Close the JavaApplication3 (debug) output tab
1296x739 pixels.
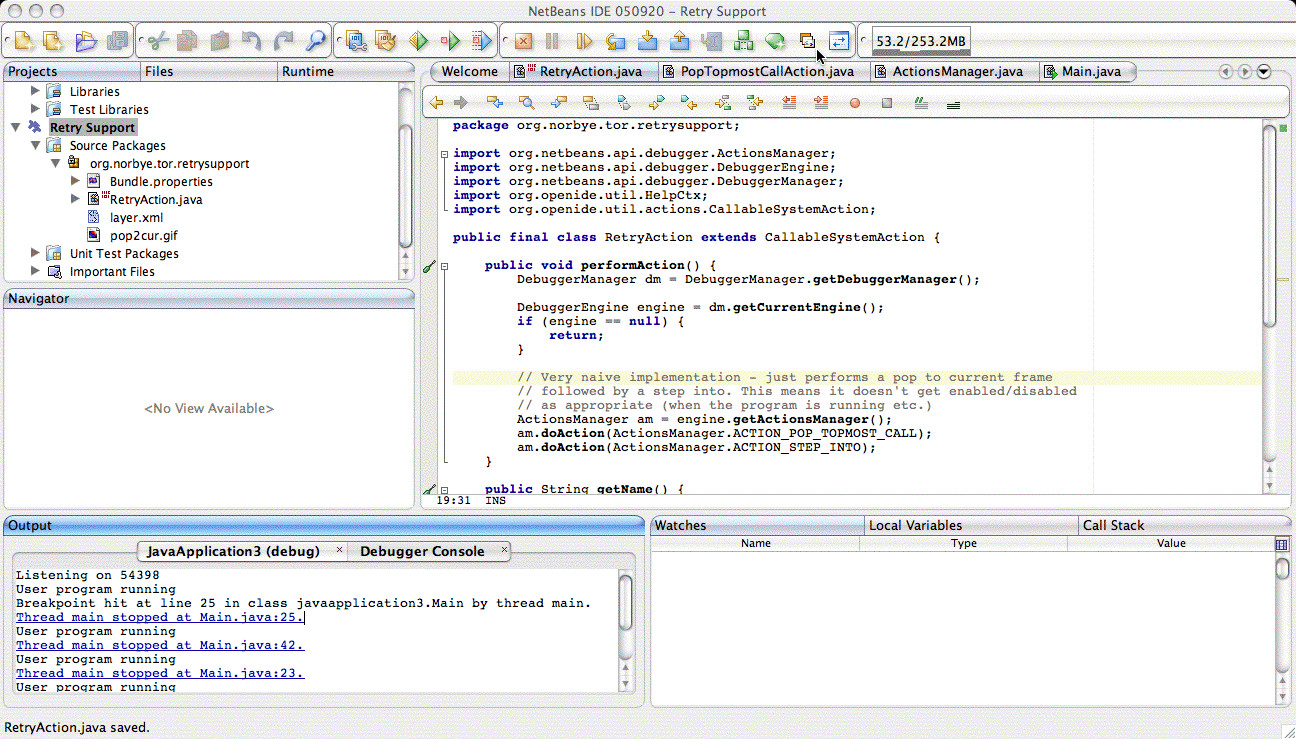click(x=339, y=550)
